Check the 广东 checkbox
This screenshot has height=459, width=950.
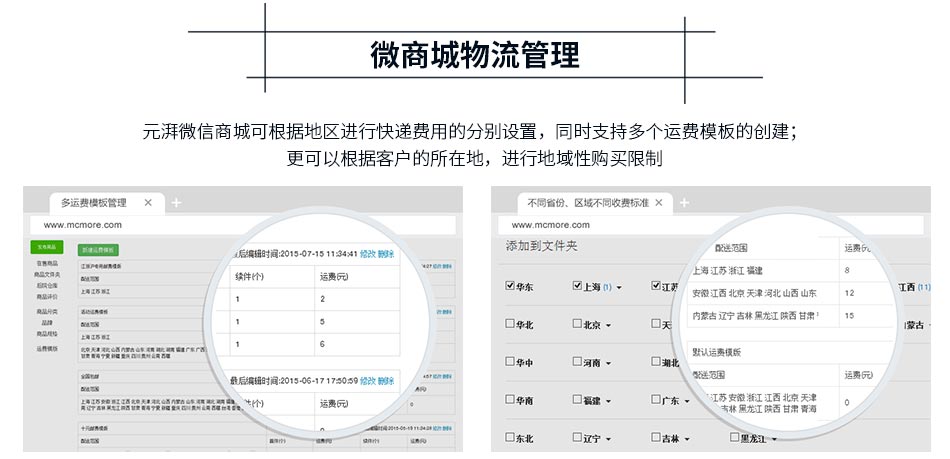(656, 400)
